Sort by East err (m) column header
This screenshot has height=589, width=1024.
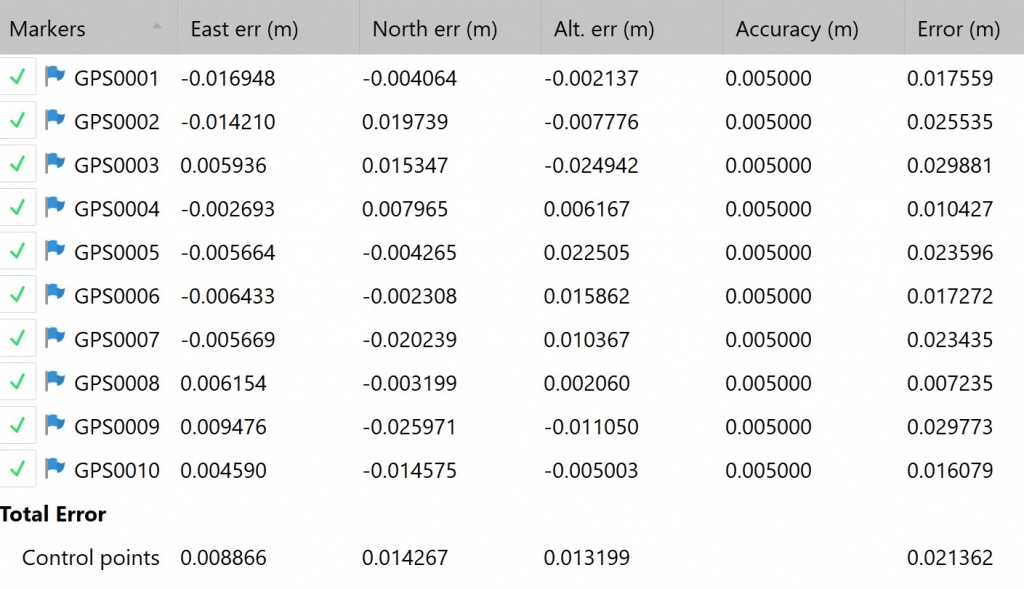(244, 29)
